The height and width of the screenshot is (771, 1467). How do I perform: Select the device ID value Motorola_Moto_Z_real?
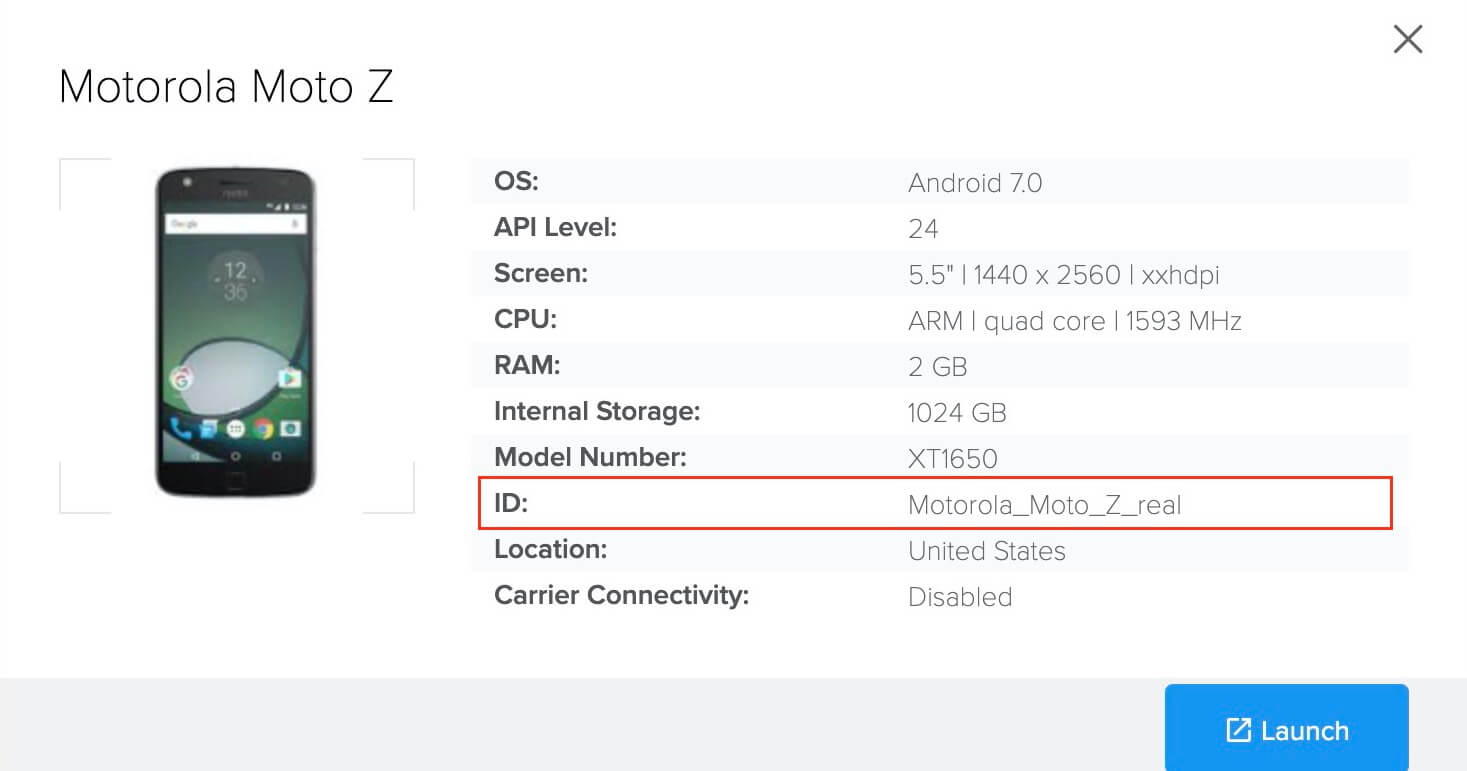point(1045,505)
